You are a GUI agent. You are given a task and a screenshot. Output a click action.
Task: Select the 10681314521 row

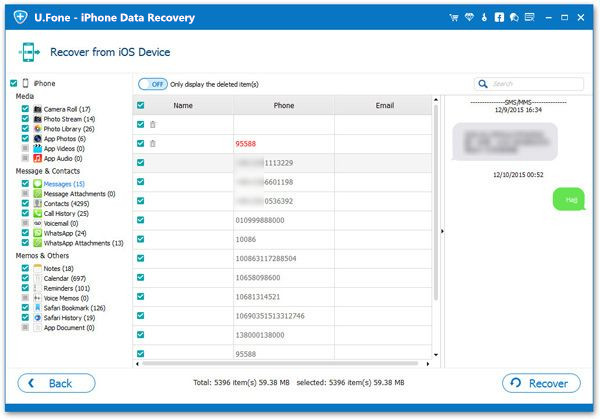pos(282,297)
